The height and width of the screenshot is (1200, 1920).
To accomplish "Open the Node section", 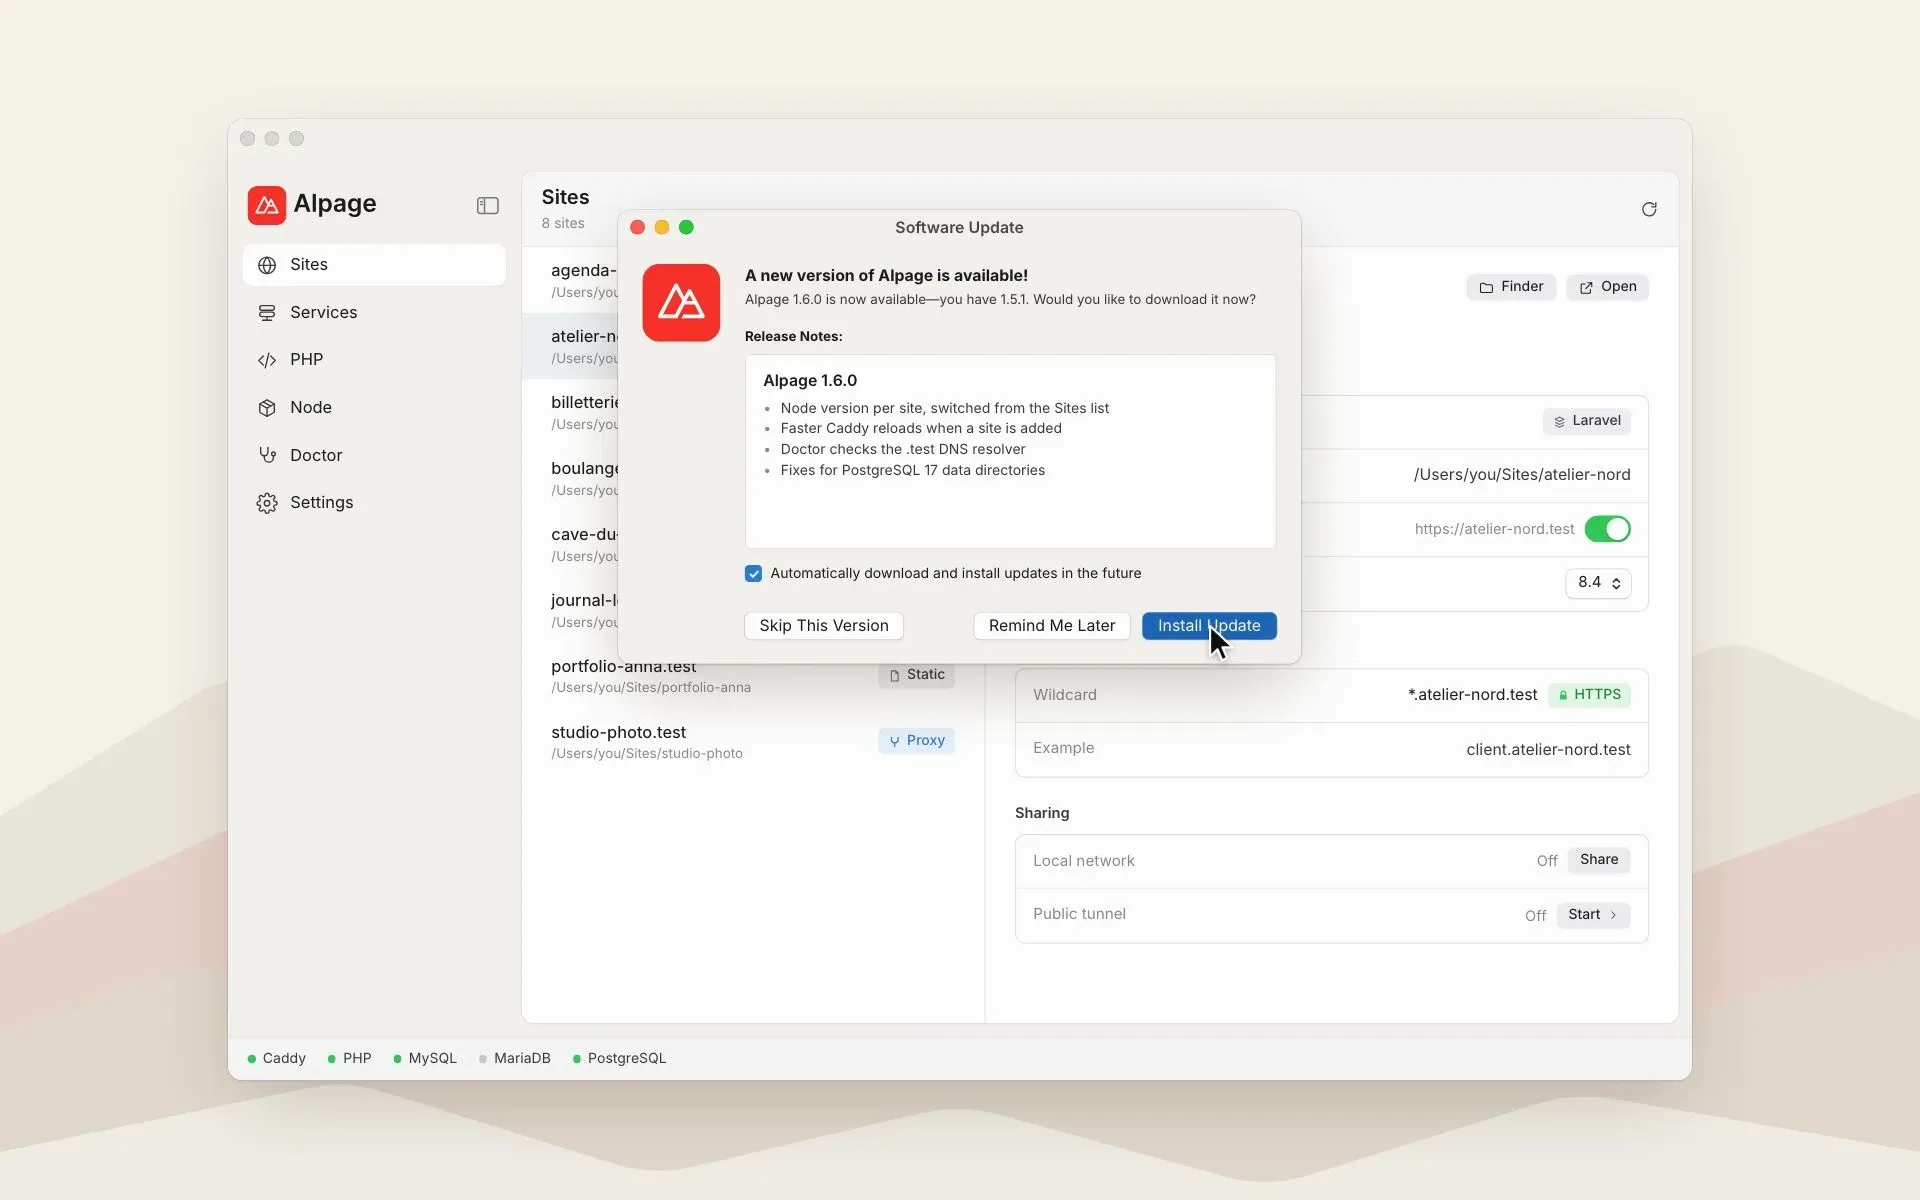I will 374,407.
